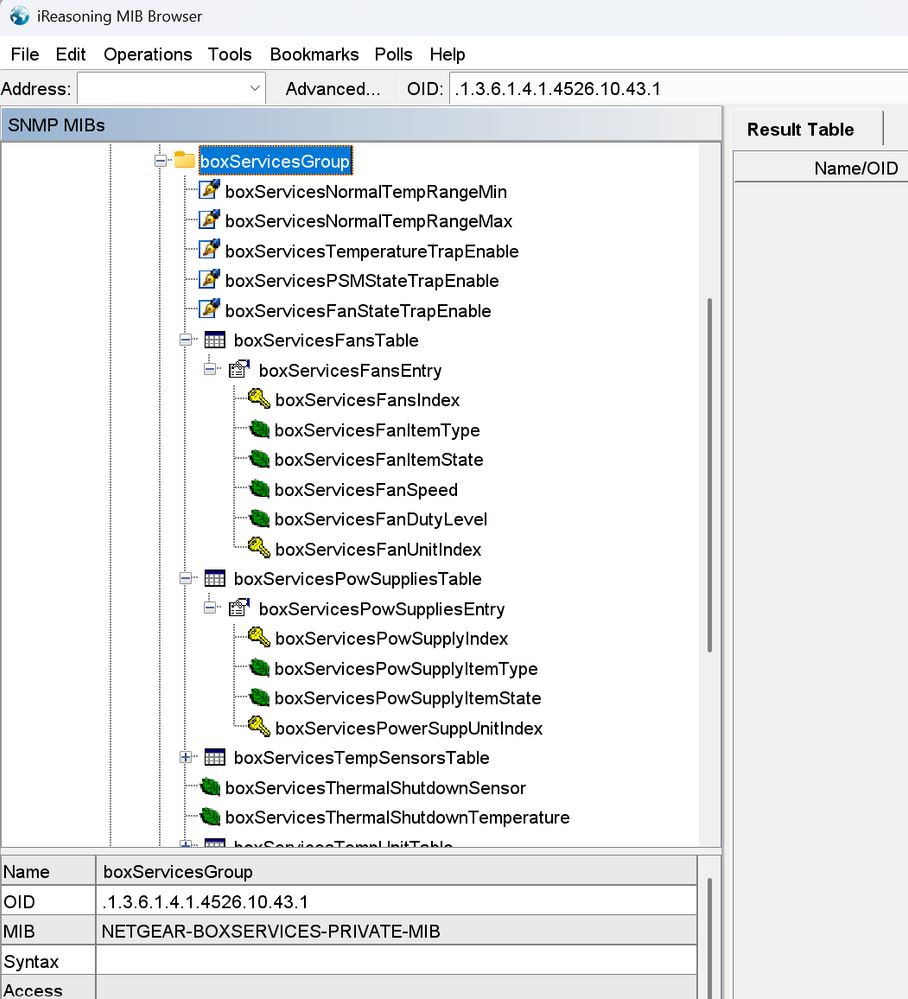Collapse the boxServicesGroup tree node
The image size is (908, 999).
click(x=161, y=161)
